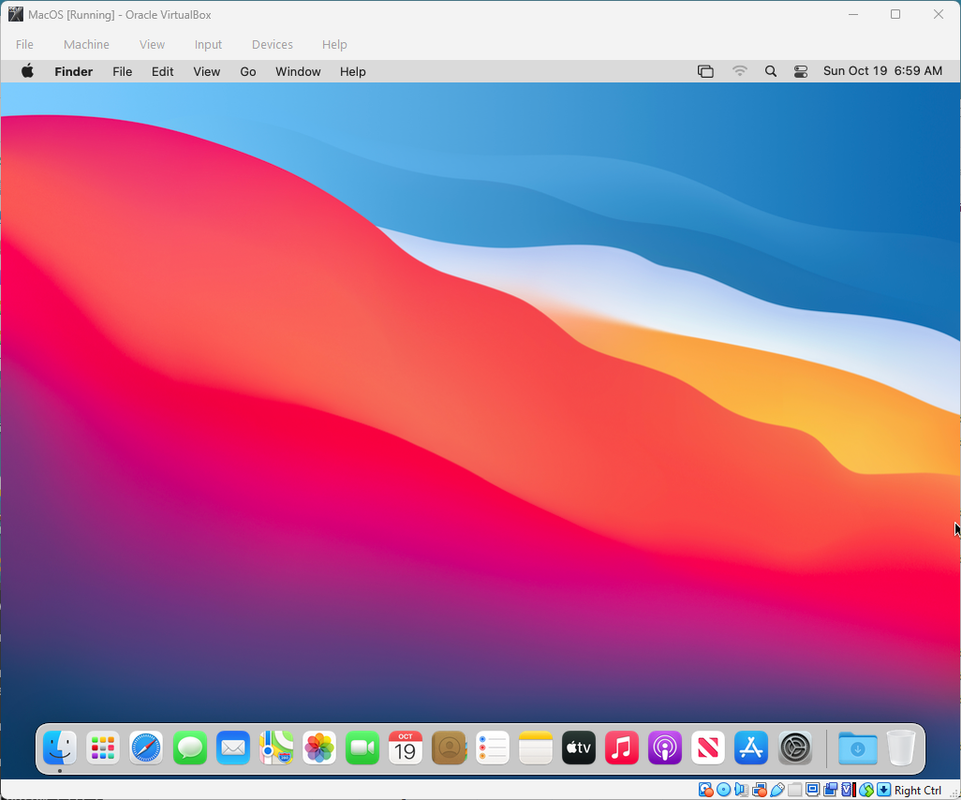The height and width of the screenshot is (800, 961).
Task: Click VirtualBox USB devices indicator
Action: (777, 790)
